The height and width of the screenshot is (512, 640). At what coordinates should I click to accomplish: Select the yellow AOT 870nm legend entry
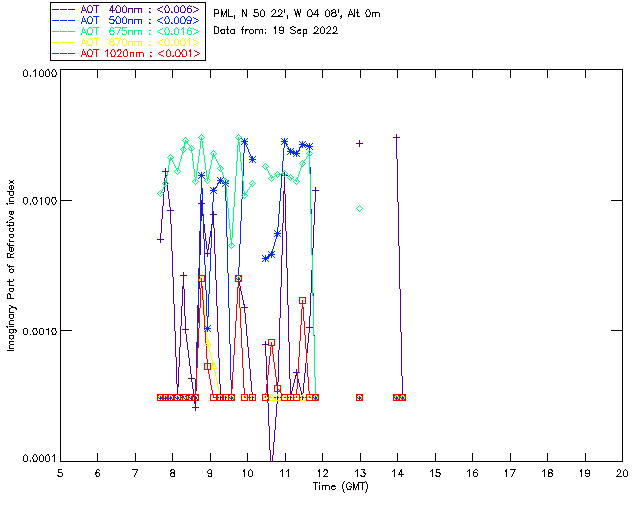127,42
